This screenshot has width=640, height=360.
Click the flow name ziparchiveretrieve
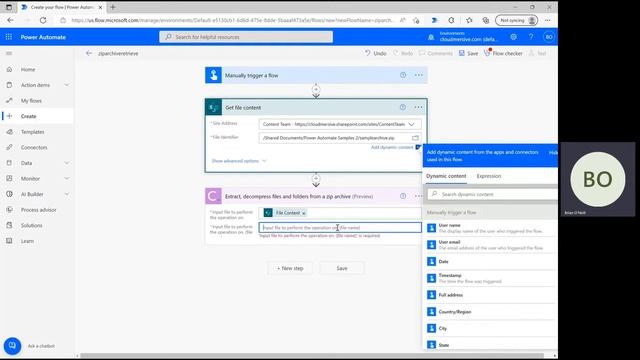click(x=118, y=53)
